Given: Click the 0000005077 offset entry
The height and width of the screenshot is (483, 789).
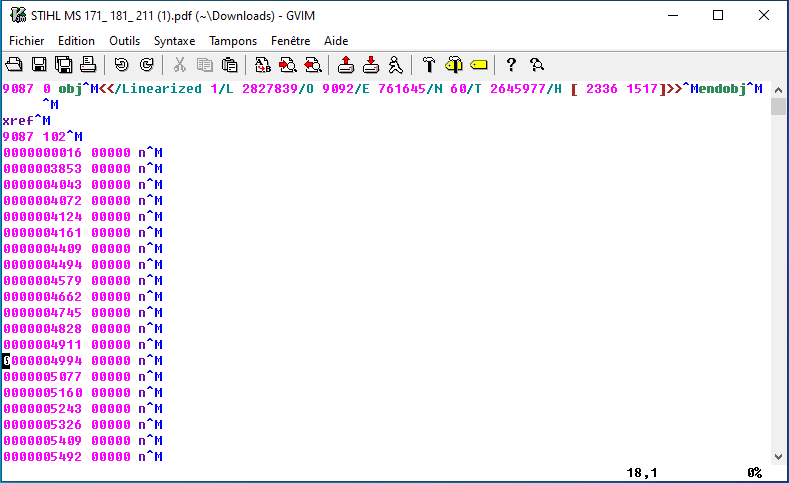Looking at the screenshot, I should coord(42,377).
